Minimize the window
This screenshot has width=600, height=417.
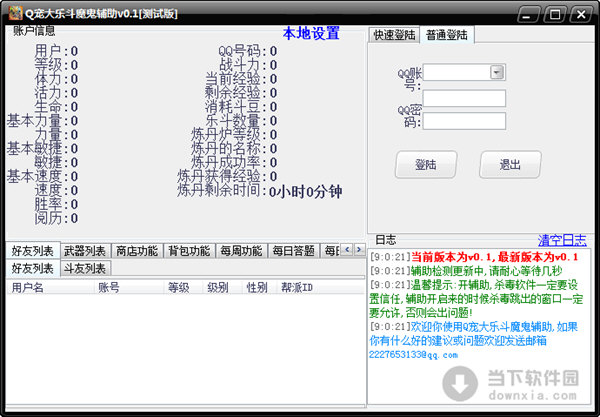pyautogui.click(x=528, y=15)
